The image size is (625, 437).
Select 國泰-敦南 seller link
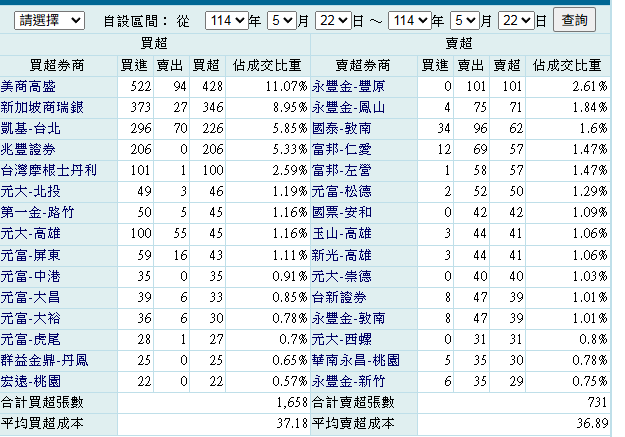342,129
